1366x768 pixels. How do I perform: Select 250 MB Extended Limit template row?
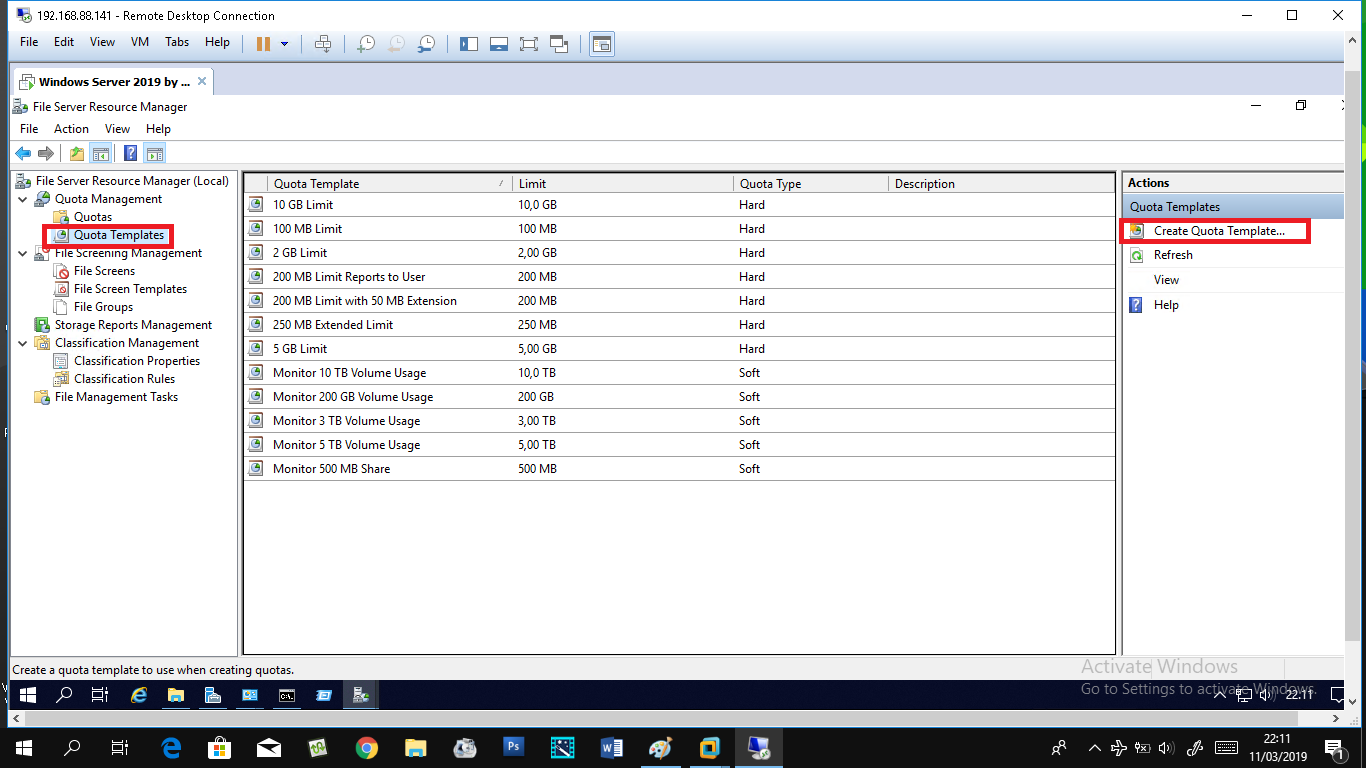[679, 325]
